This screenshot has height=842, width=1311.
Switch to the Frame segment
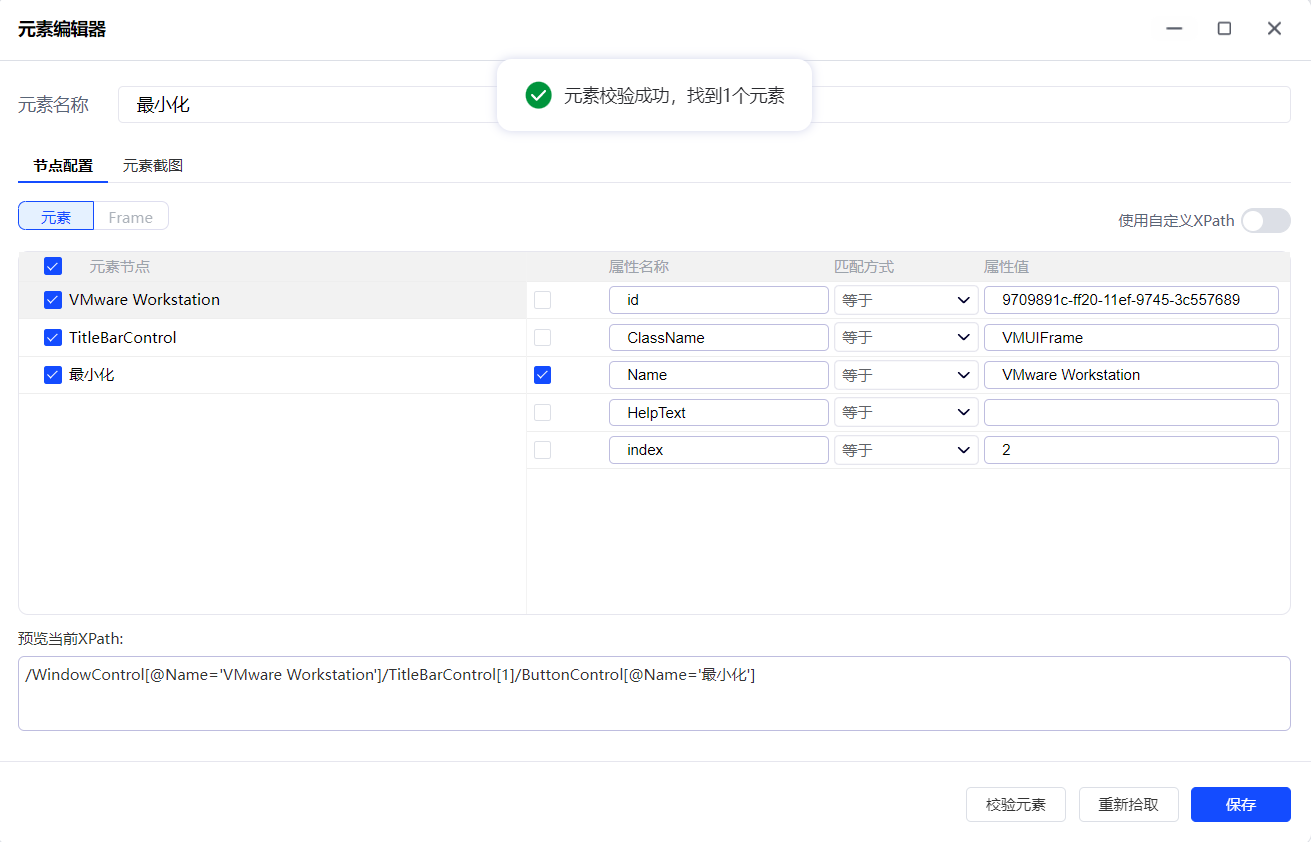(x=131, y=217)
